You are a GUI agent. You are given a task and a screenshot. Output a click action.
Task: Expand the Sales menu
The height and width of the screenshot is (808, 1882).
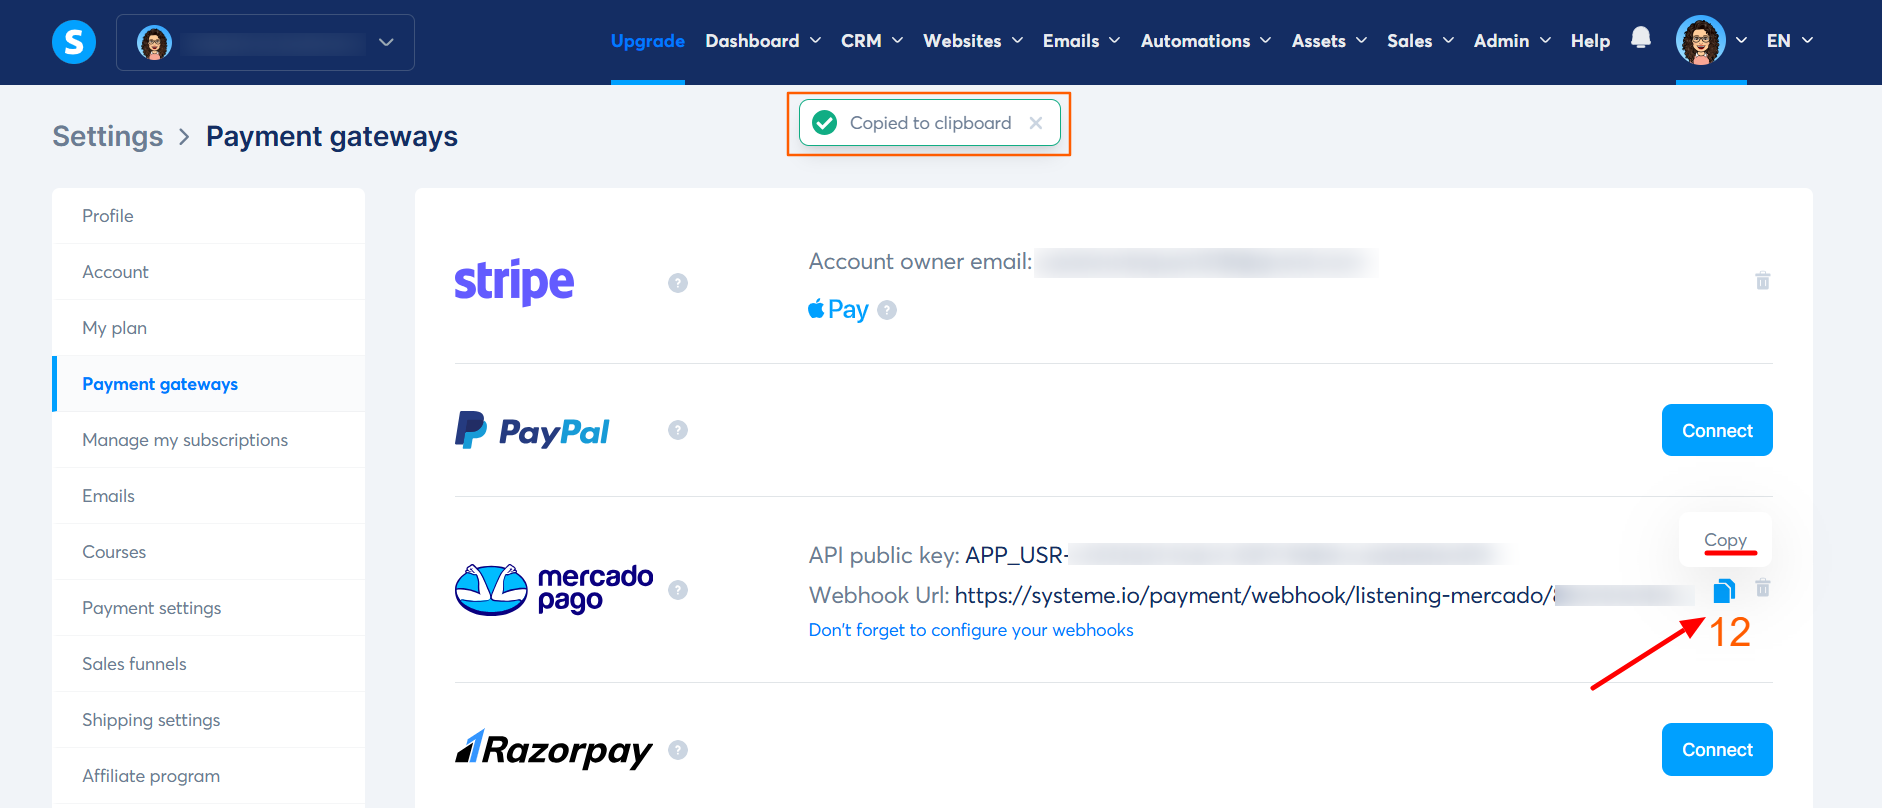(x=1420, y=41)
